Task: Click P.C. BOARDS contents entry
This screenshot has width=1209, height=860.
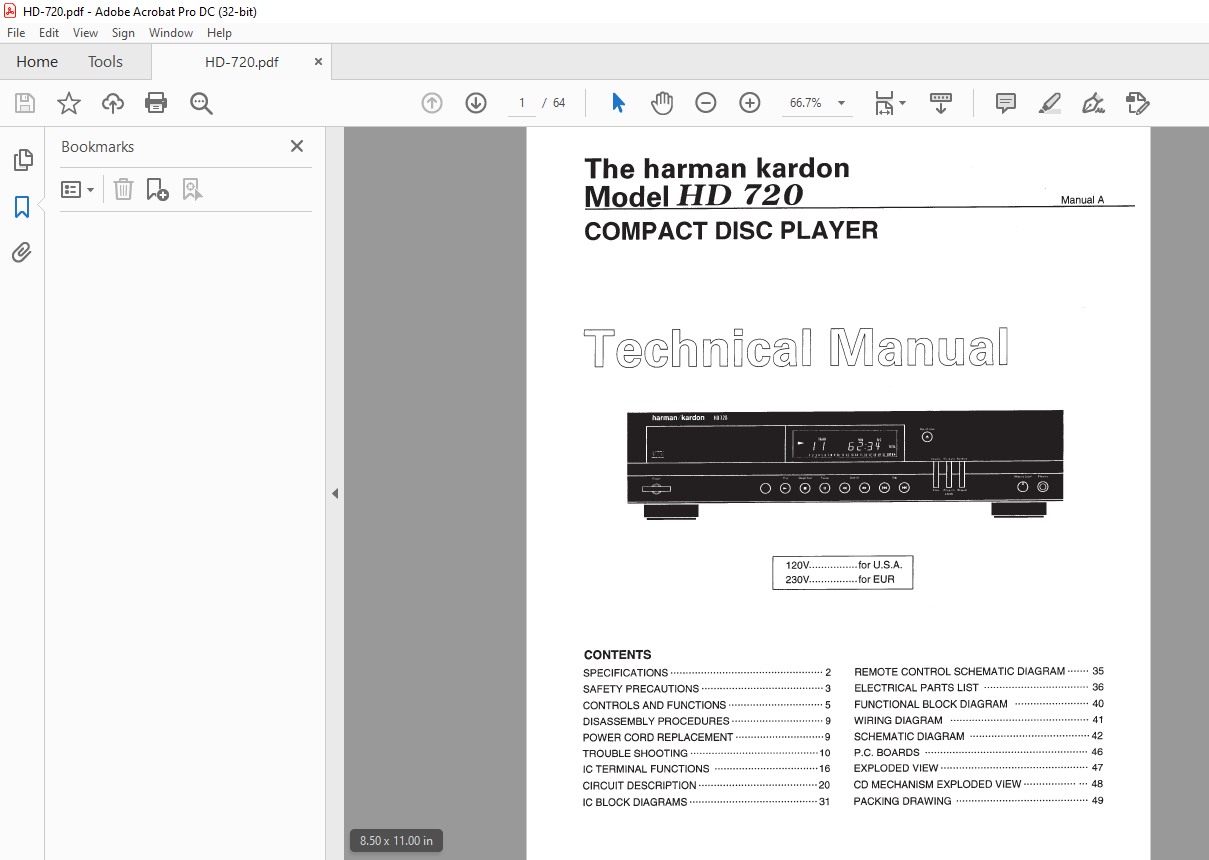Action: point(979,752)
